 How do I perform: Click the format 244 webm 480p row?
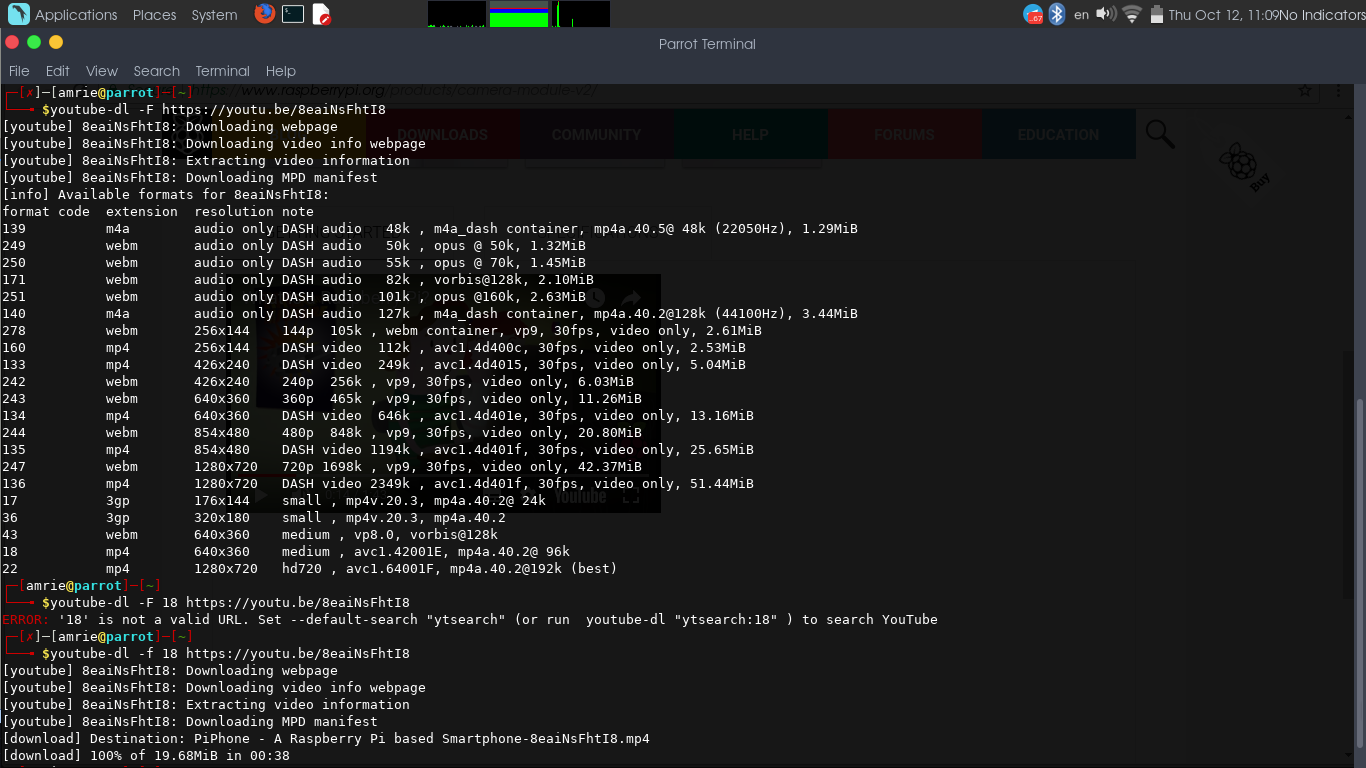click(x=322, y=433)
